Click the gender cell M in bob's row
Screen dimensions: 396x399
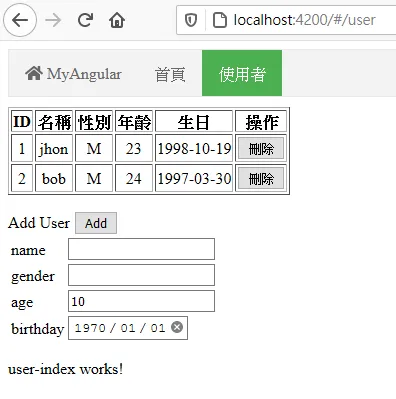(x=94, y=178)
